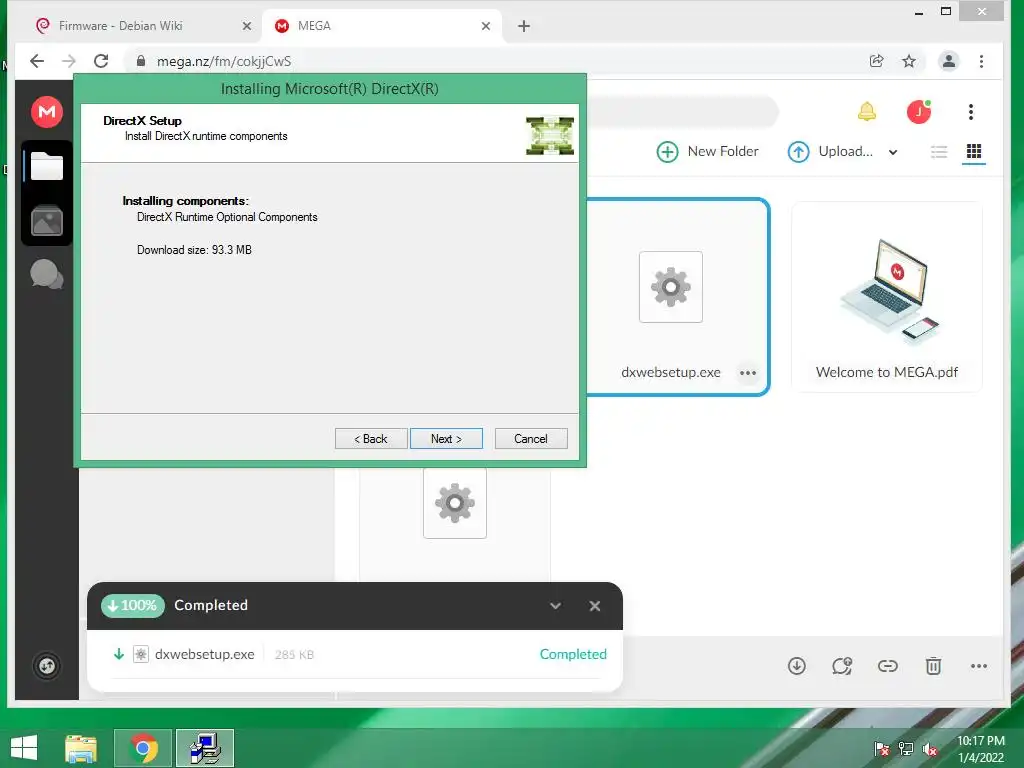The height and width of the screenshot is (768, 1024).
Task: Switch MEGA to grid view
Action: [974, 152]
